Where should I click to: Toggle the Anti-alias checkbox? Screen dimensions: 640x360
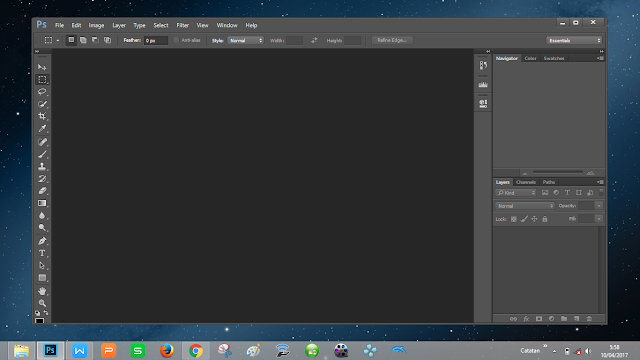coord(176,40)
